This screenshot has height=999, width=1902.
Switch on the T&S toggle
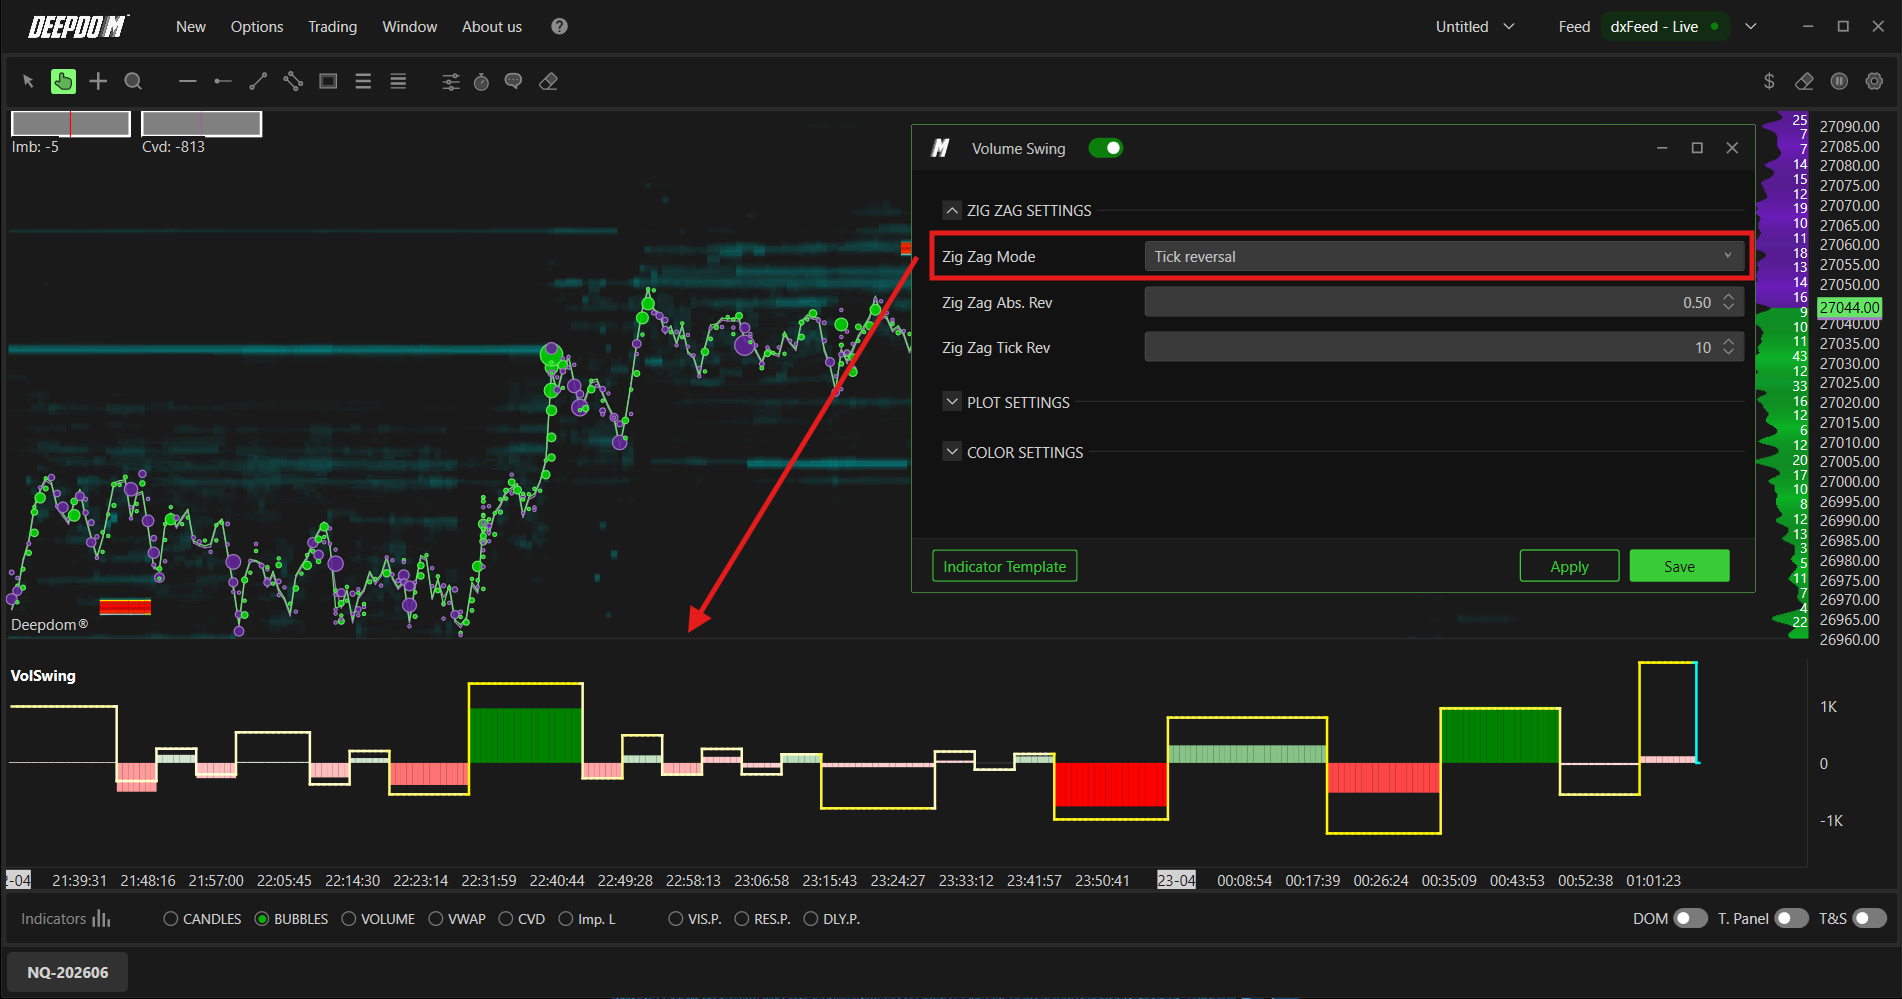(x=1870, y=918)
